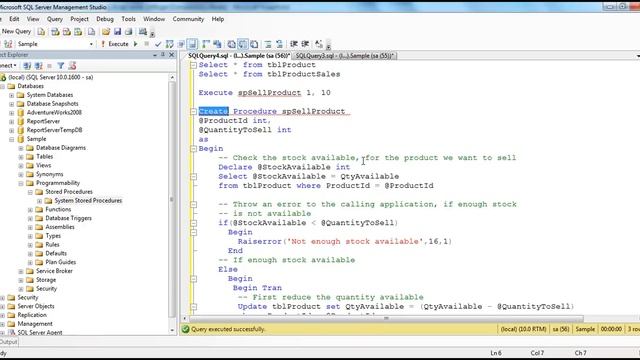Click the query editor horizontal scrollbar
The width and height of the screenshot is (640, 360).
pos(386,318)
